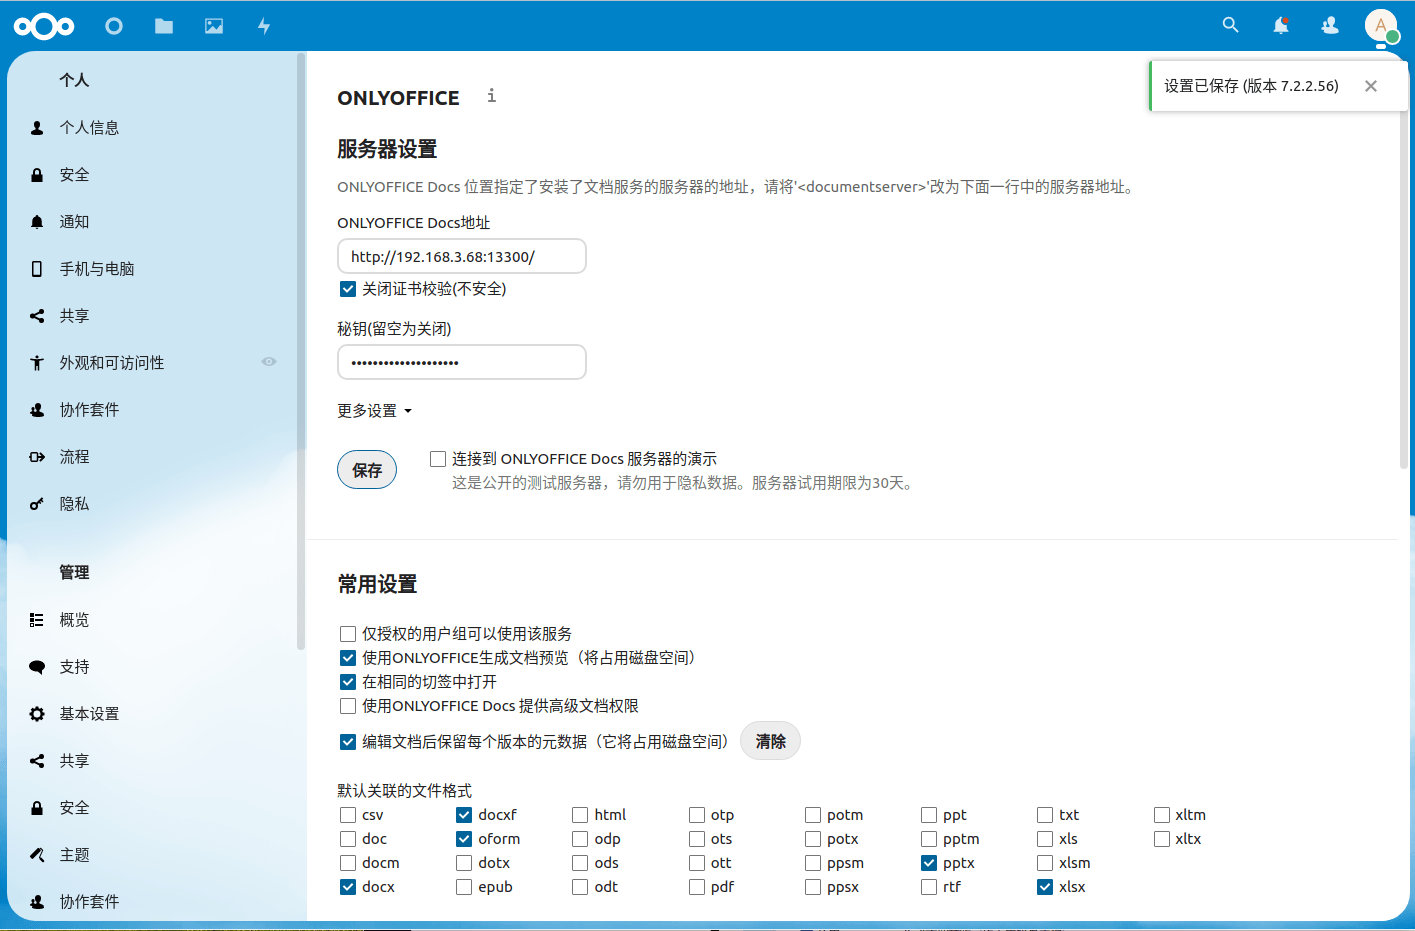This screenshot has height=931, width=1415.
Task: Click the 基本设置 gear icon
Action: point(37,714)
